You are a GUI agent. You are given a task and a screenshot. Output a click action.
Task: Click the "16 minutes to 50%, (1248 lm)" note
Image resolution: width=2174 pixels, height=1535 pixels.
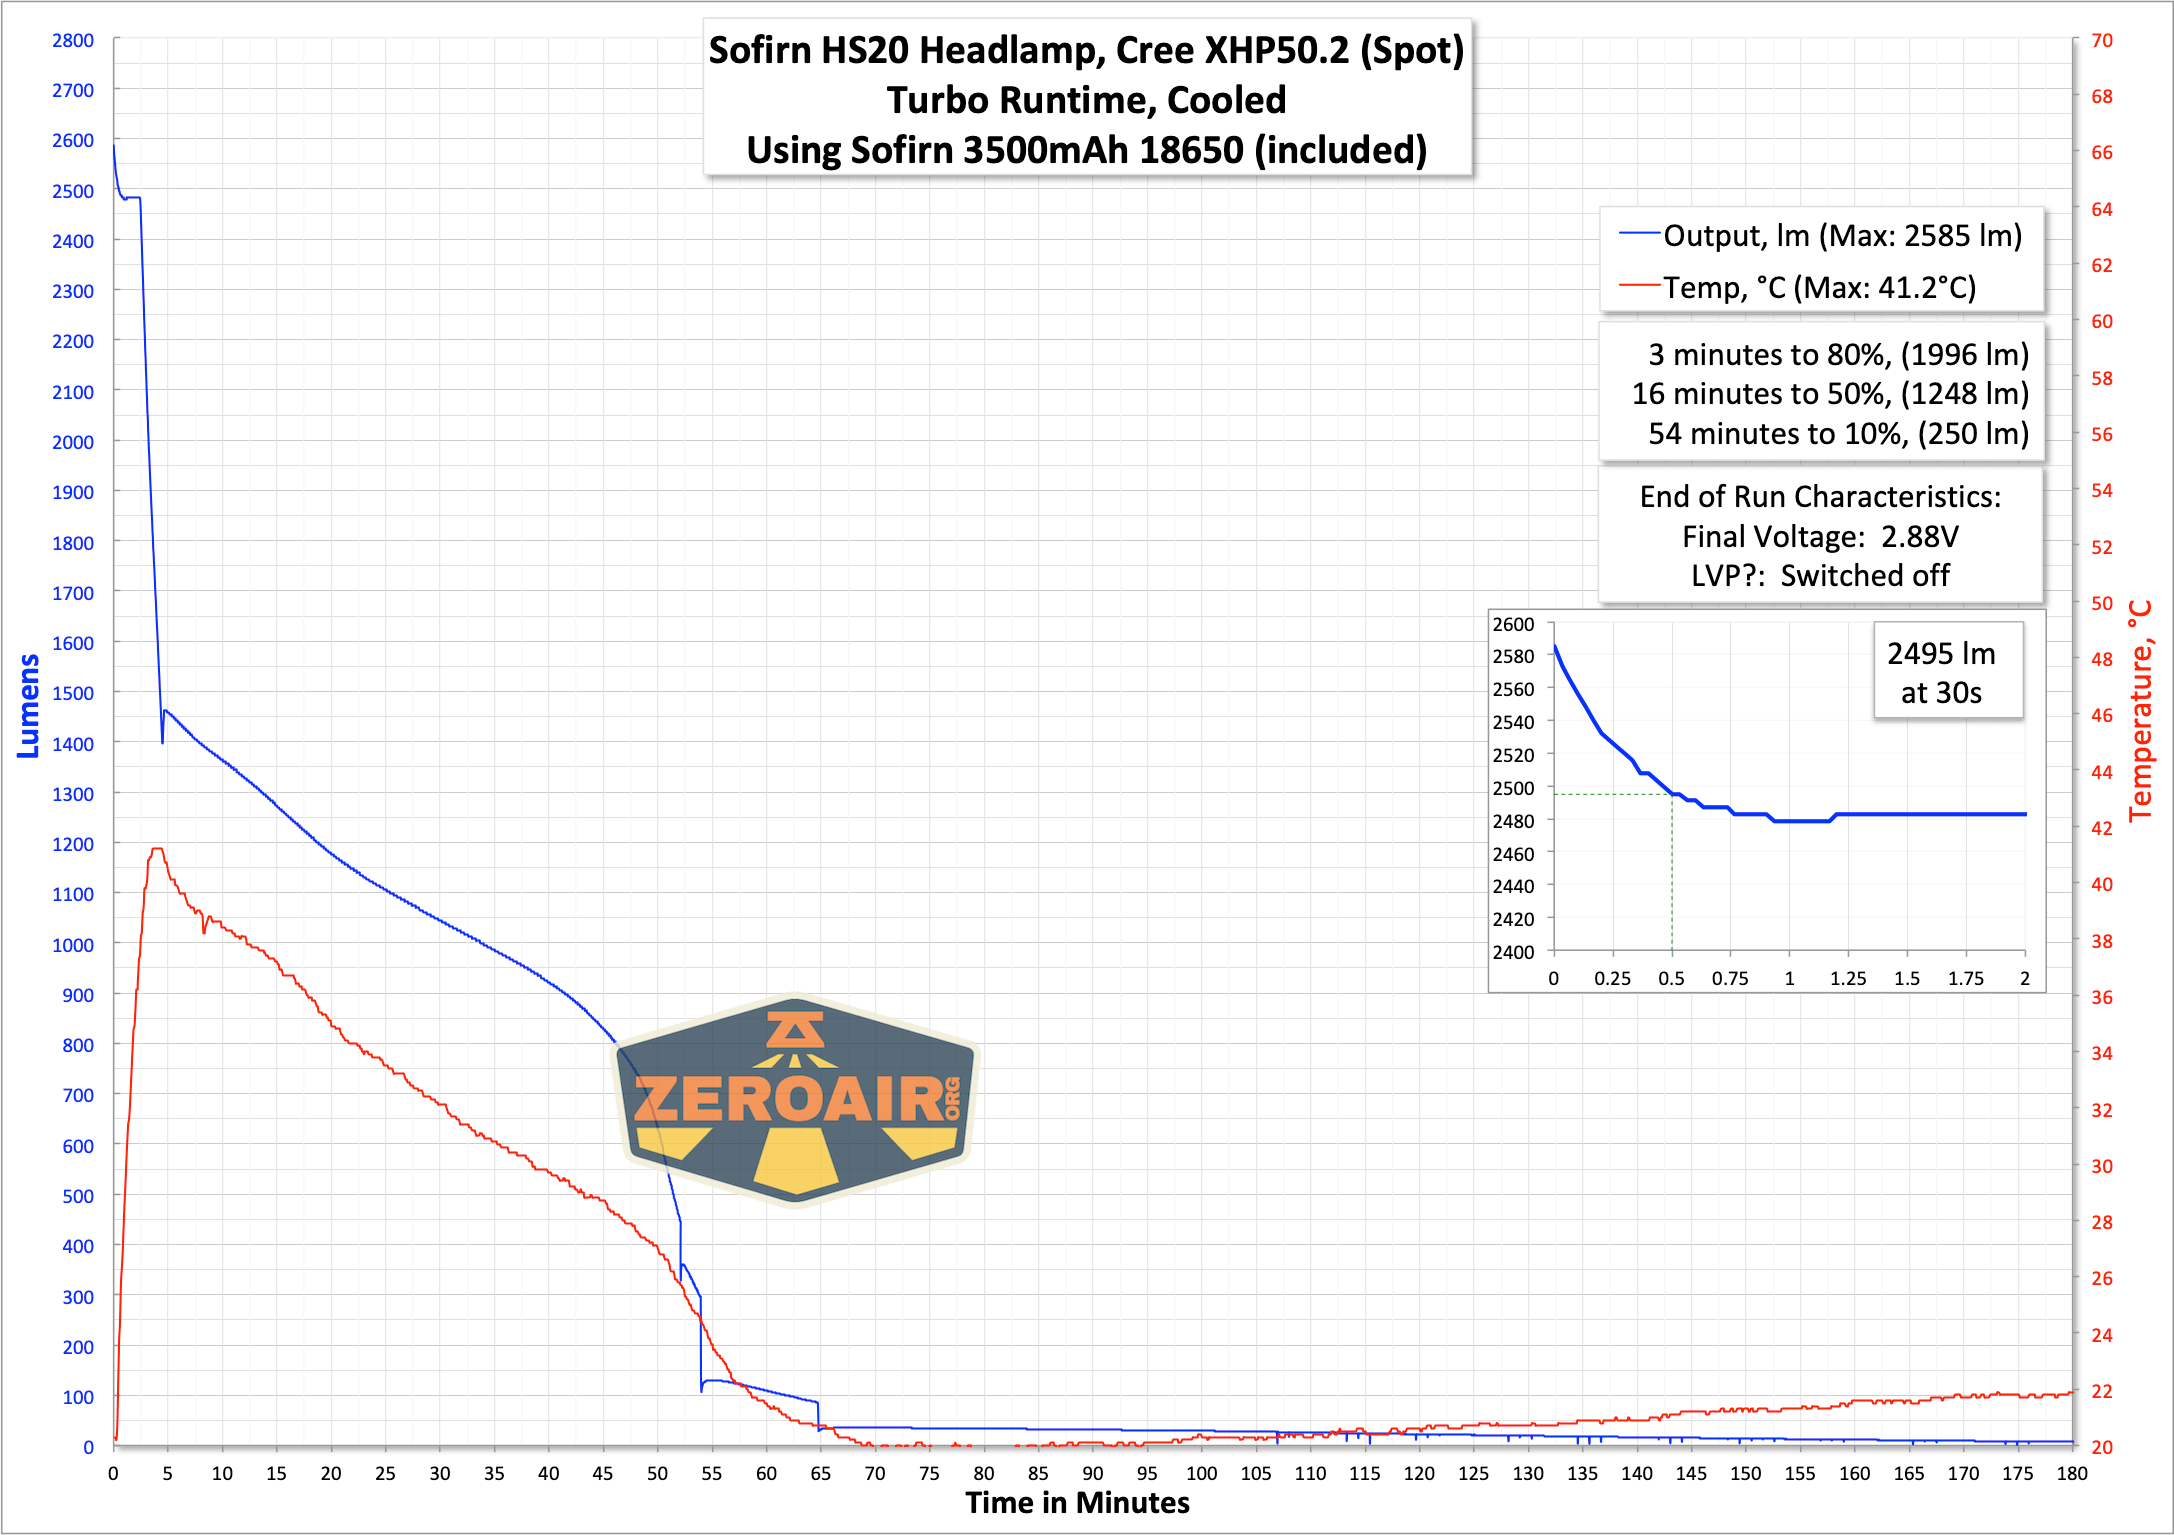1830,394
